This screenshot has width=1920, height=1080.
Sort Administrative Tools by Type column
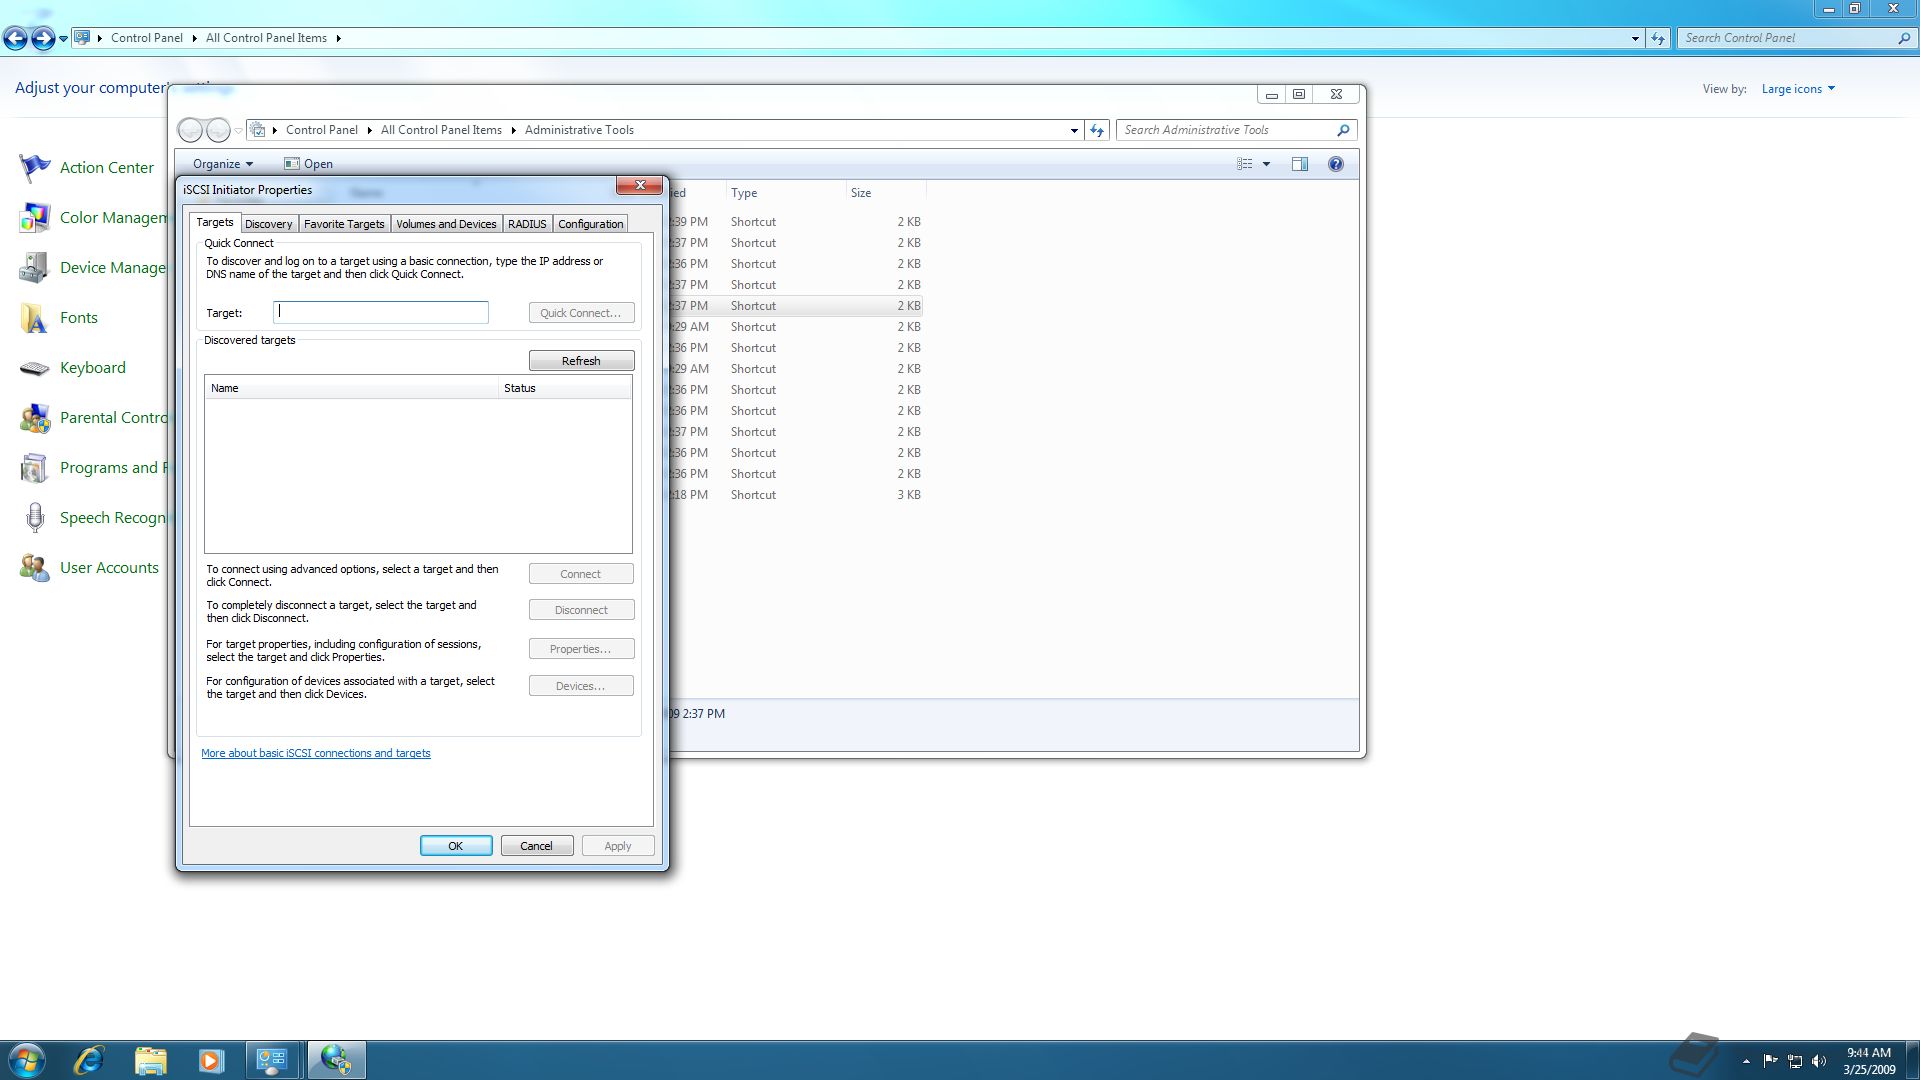click(x=785, y=193)
